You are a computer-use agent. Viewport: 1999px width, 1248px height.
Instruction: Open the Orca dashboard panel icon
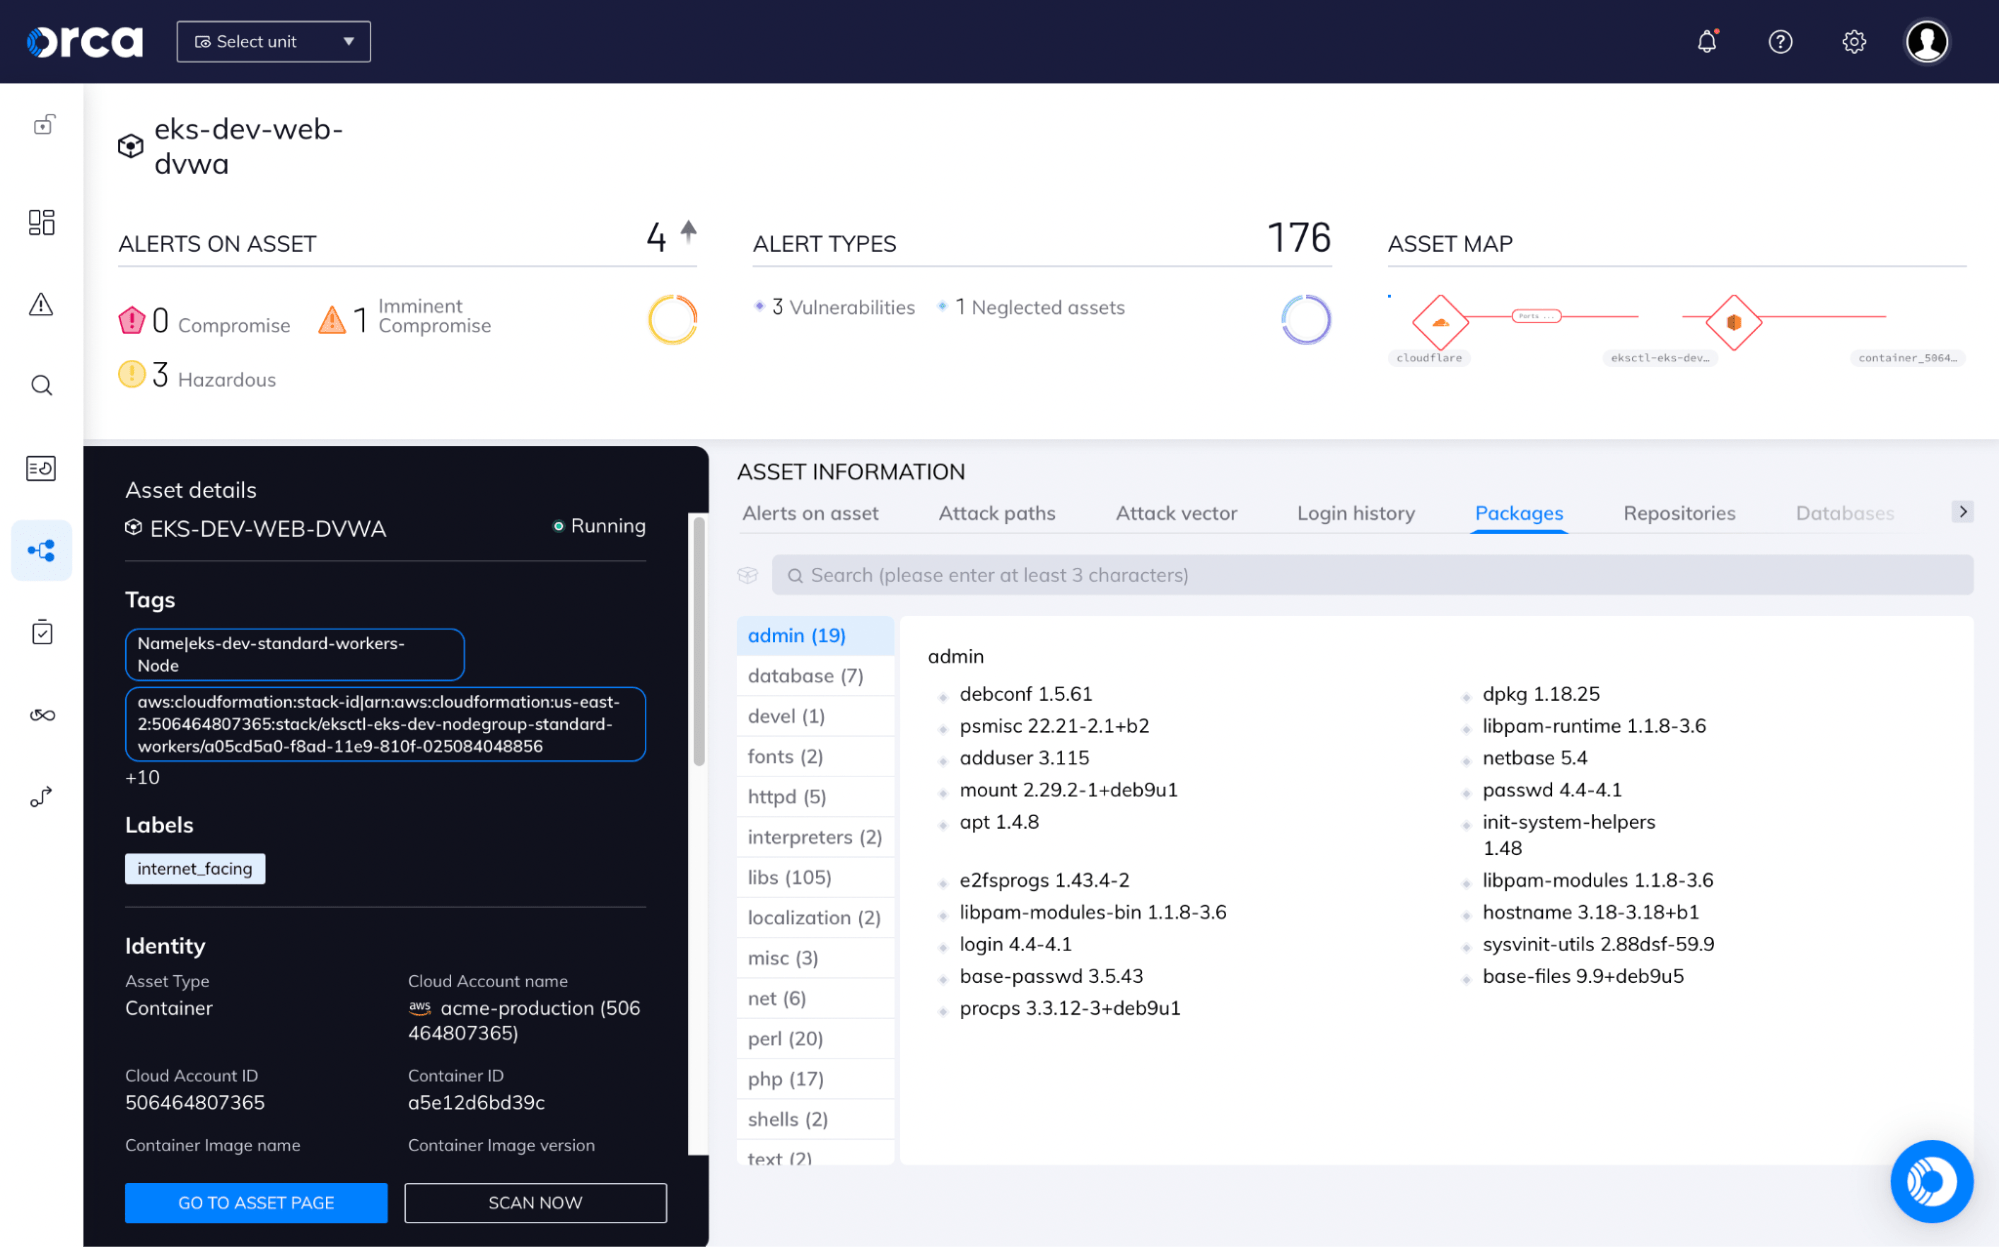coord(41,222)
